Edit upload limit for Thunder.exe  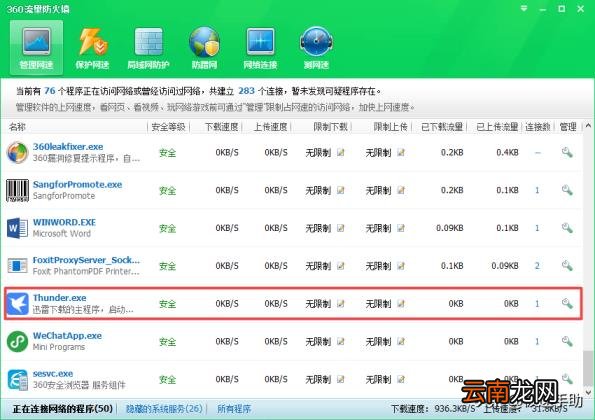click(x=401, y=304)
